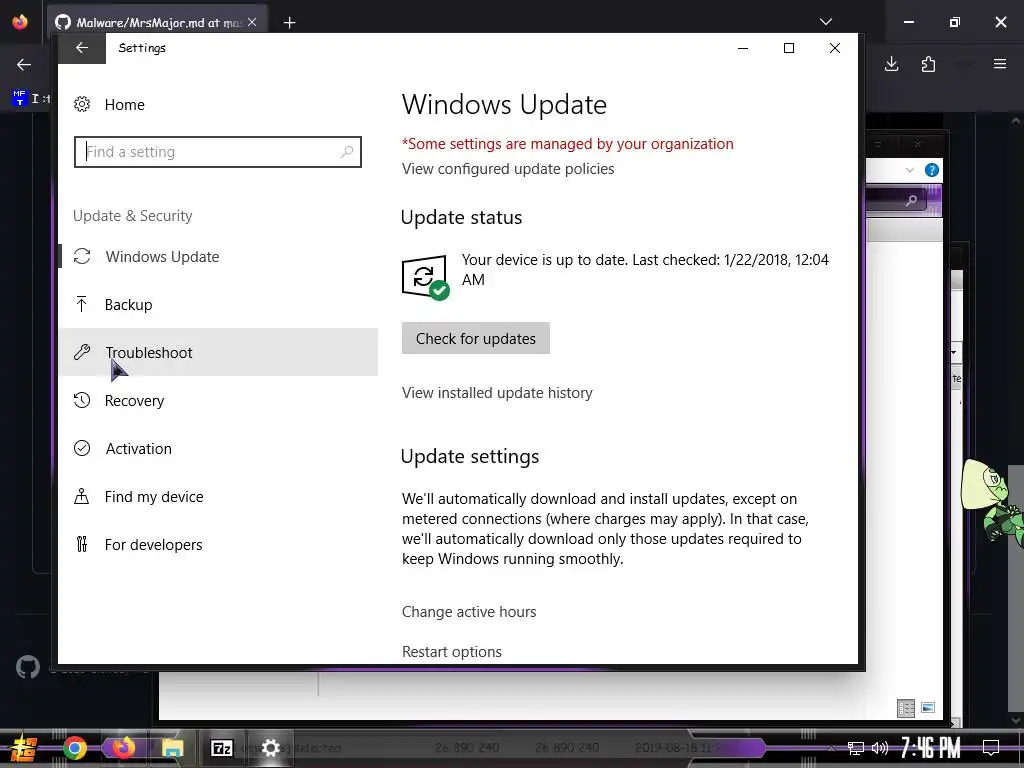Open Restart options link
The image size is (1024, 768).
pos(452,652)
